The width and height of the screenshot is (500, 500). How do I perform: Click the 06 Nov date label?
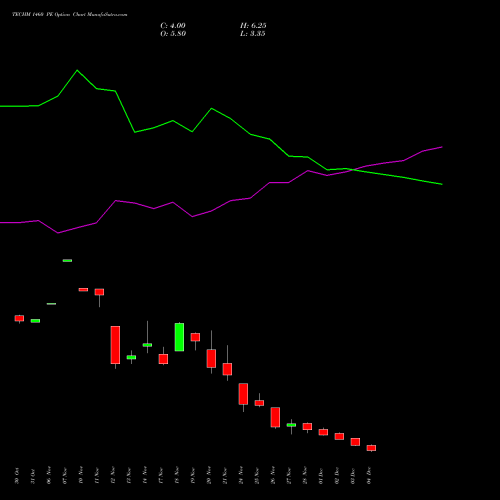tap(49, 475)
